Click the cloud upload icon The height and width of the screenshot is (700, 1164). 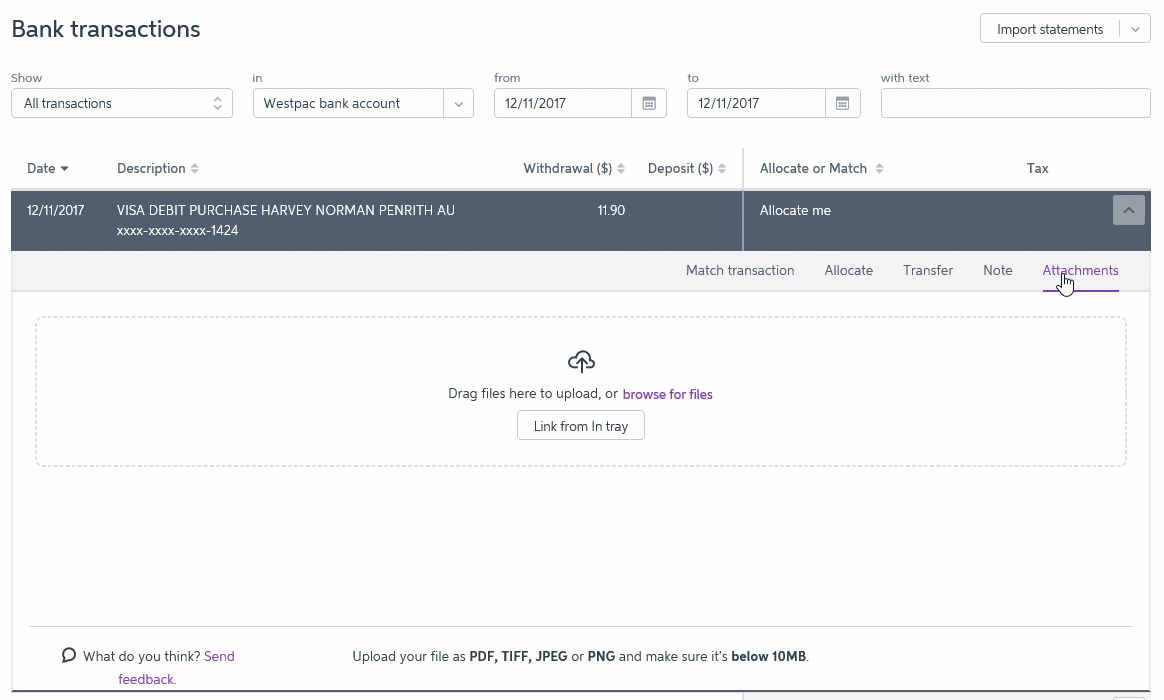pyautogui.click(x=581, y=362)
